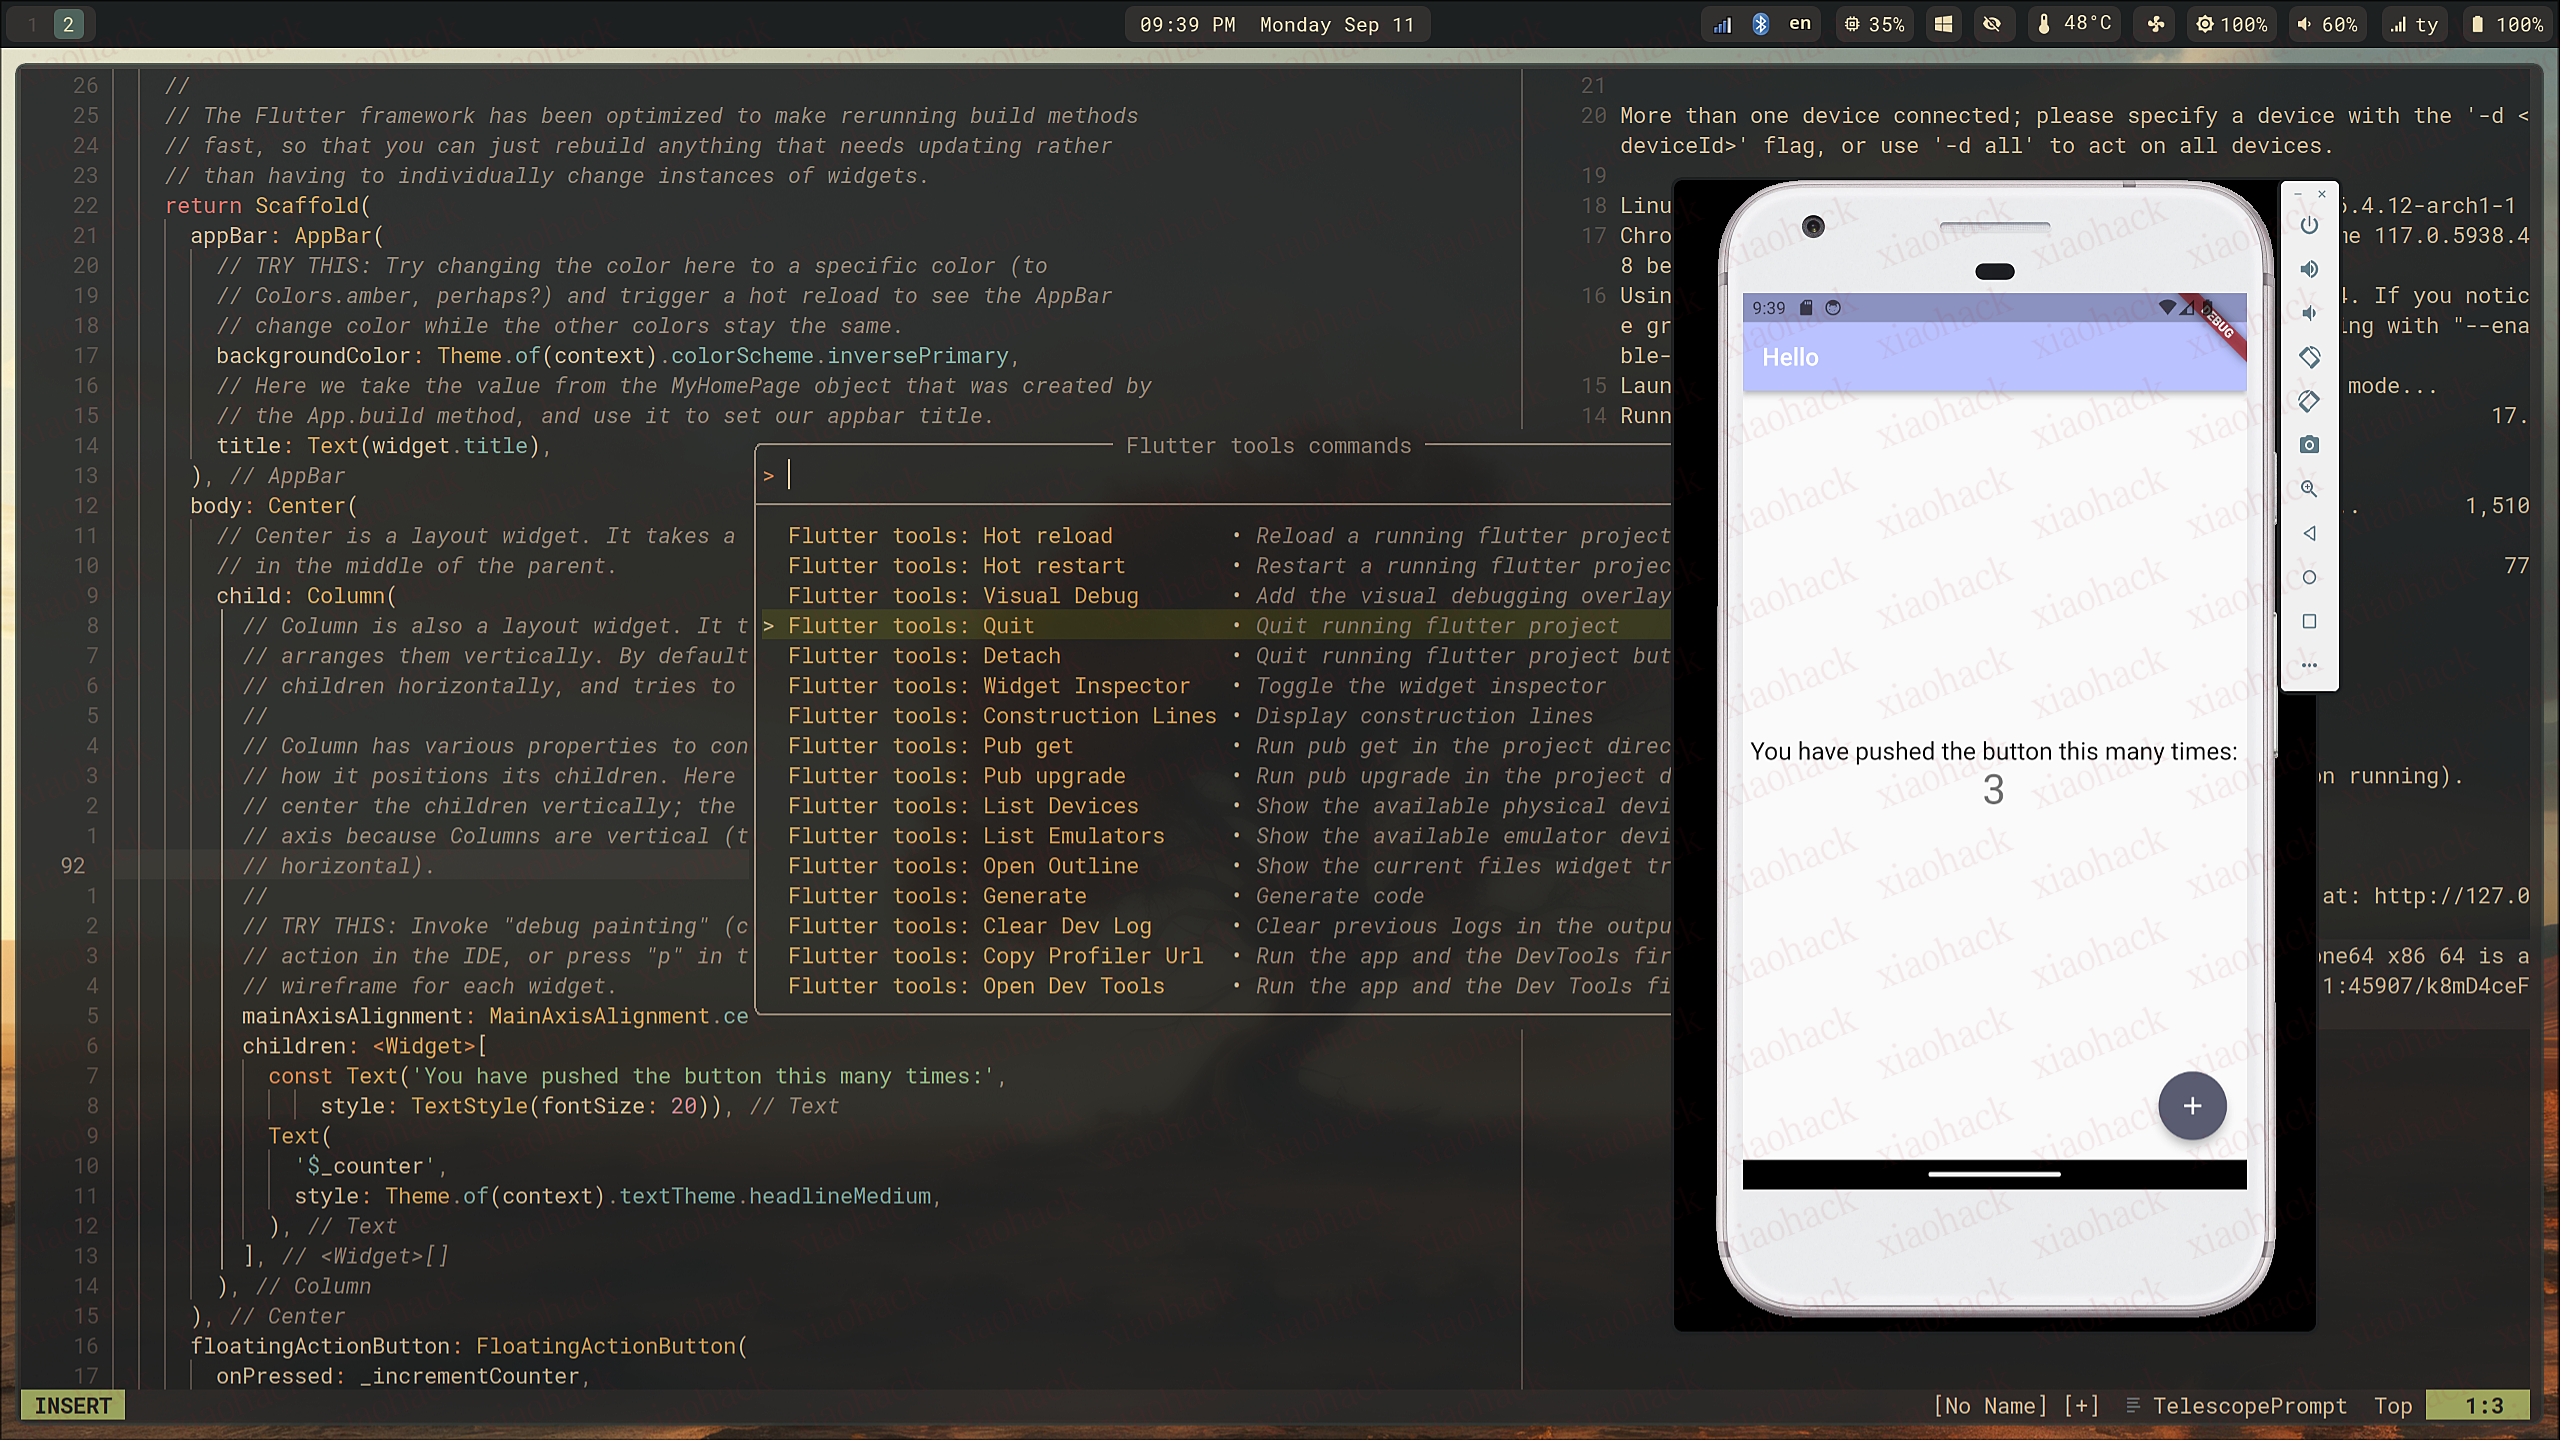Click the 60% volume indicator

(2327, 24)
